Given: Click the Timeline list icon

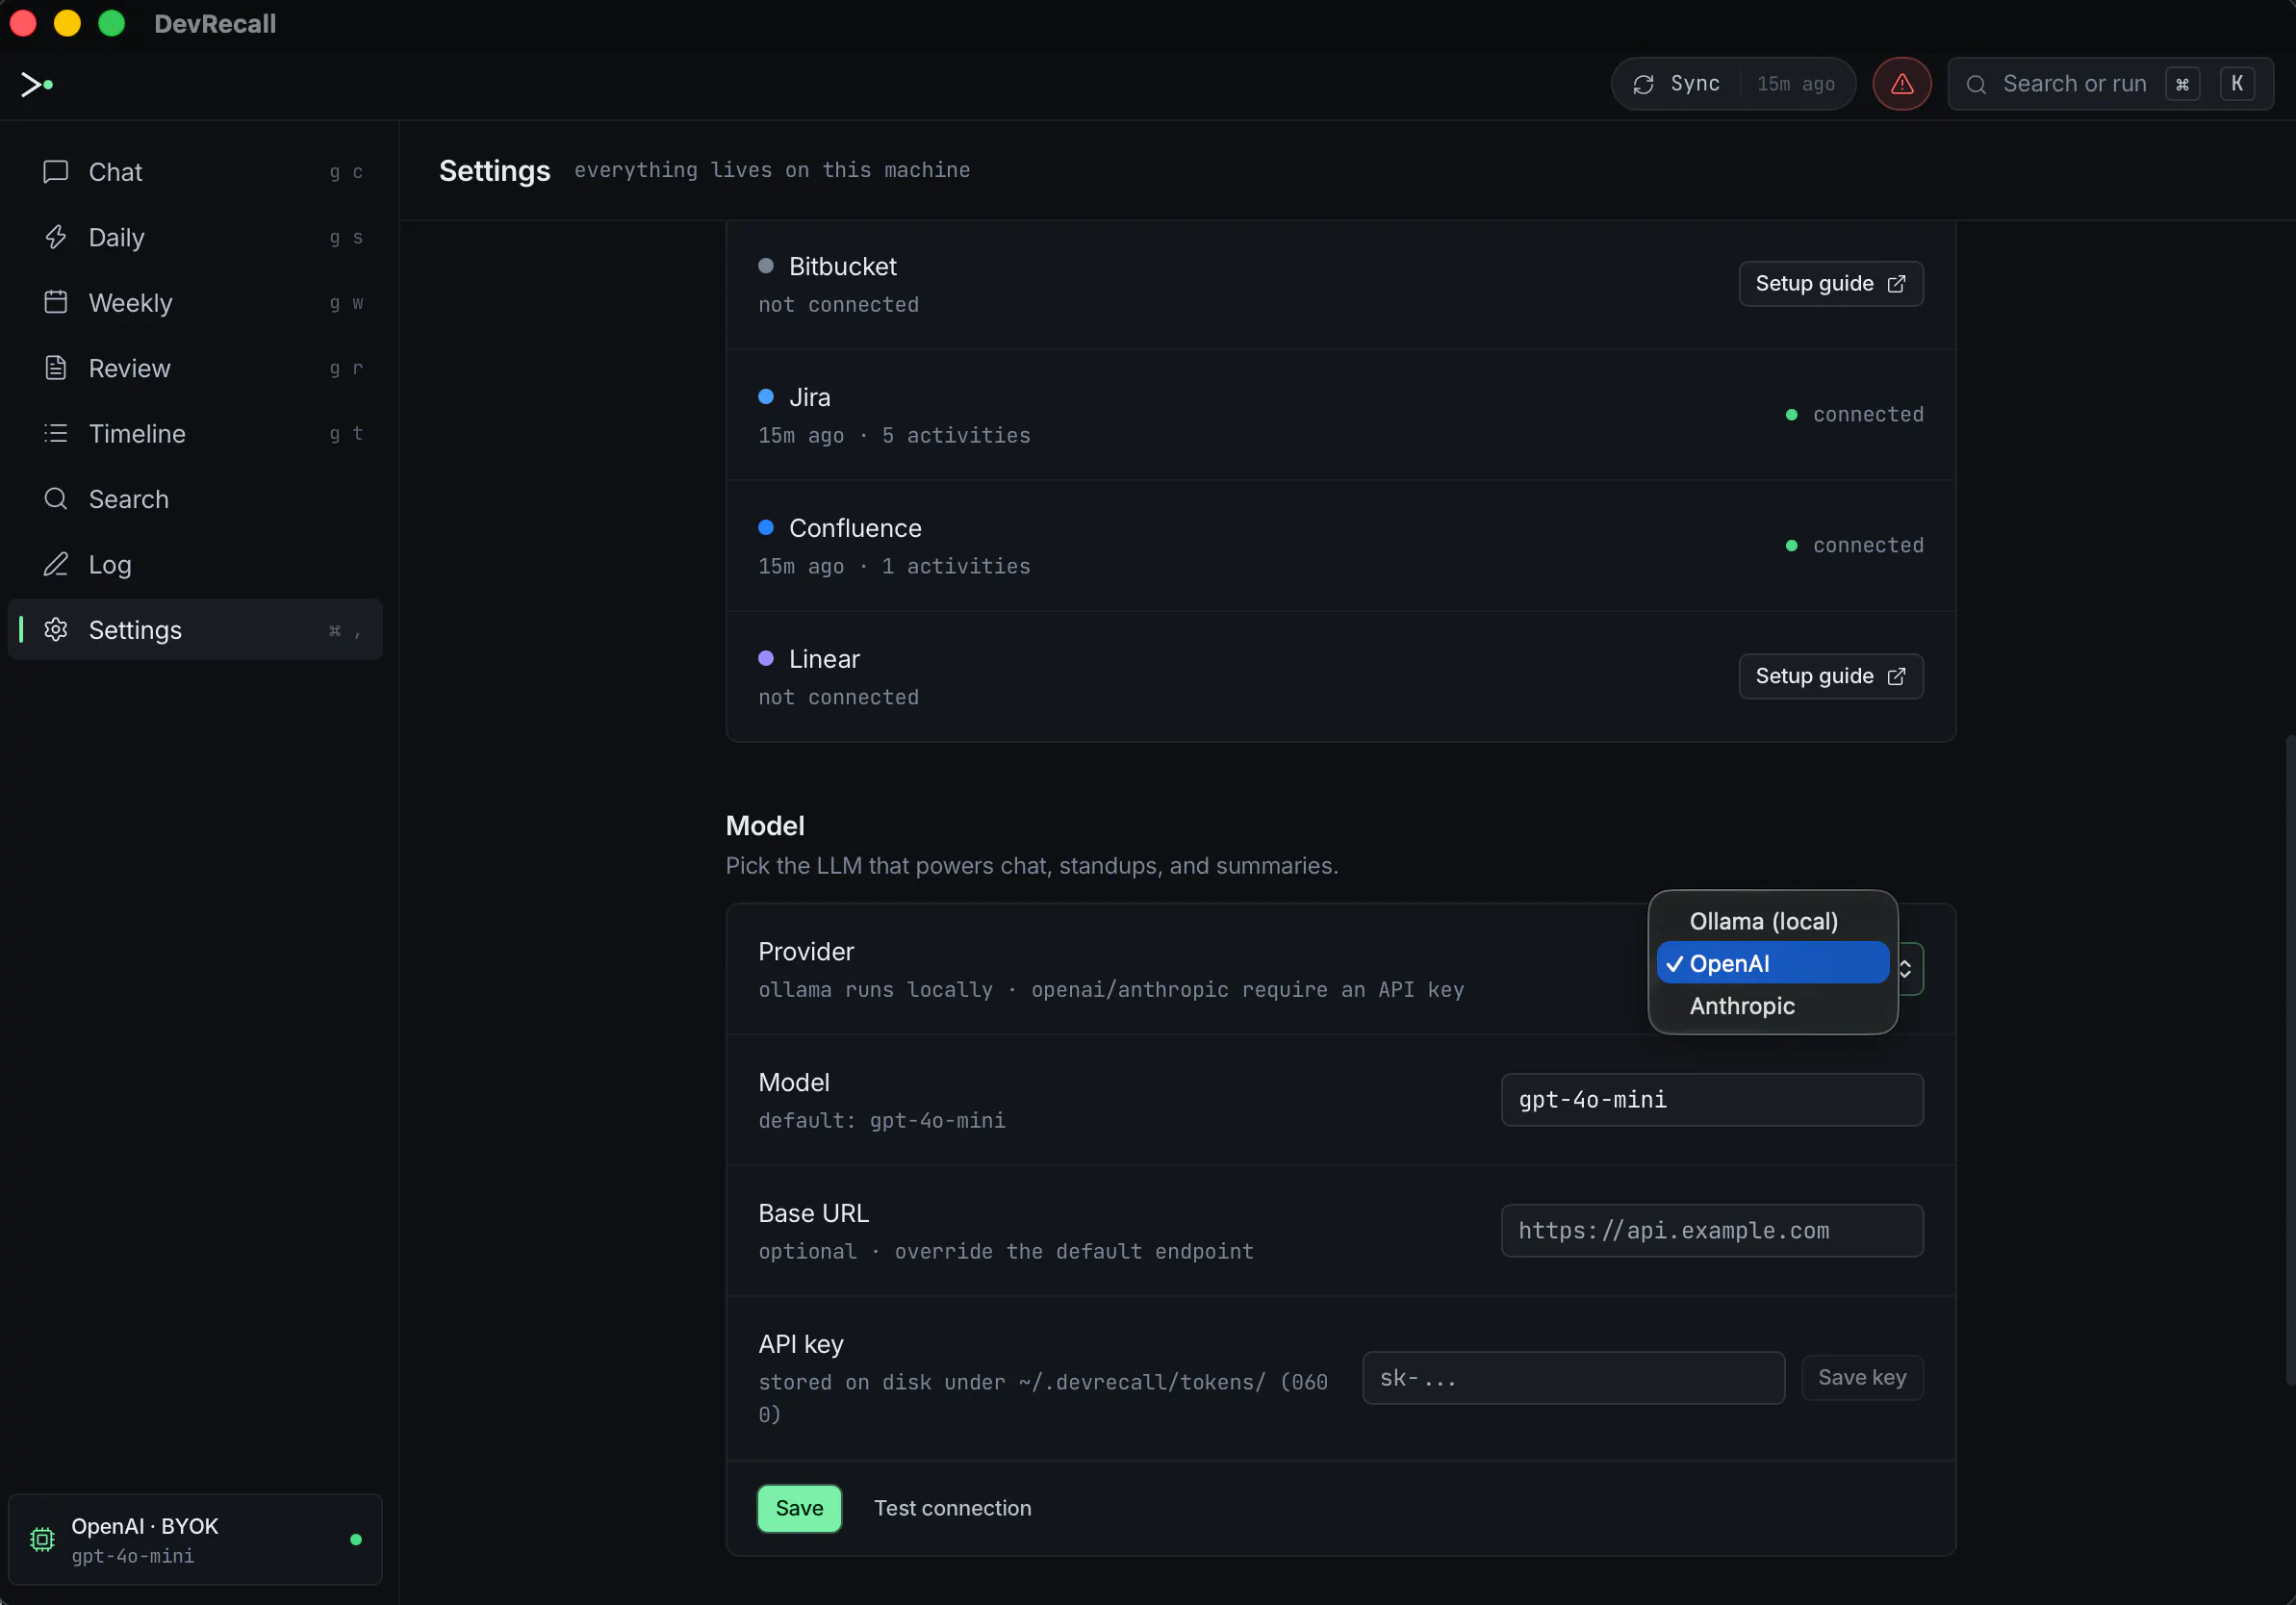Looking at the screenshot, I should tap(56, 433).
